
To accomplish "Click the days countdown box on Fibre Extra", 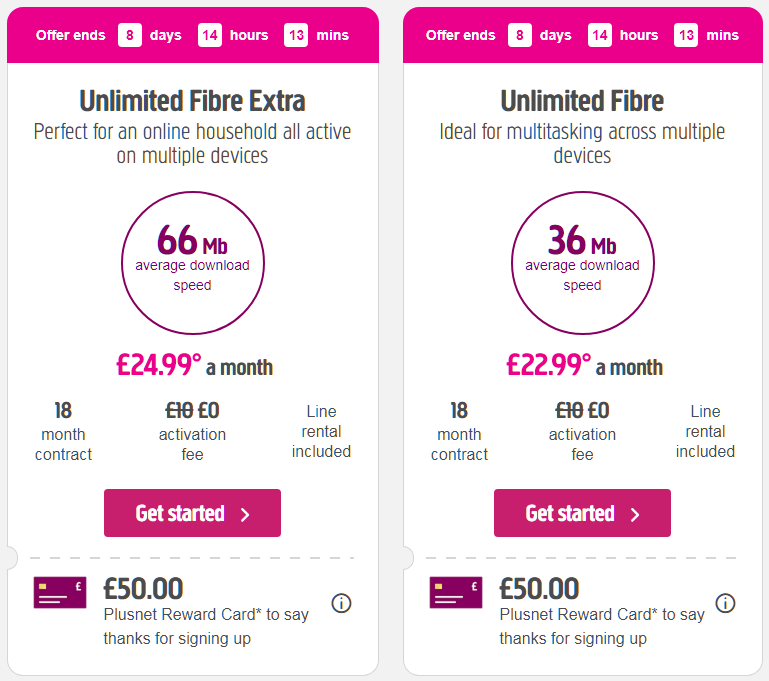I will [x=130, y=35].
